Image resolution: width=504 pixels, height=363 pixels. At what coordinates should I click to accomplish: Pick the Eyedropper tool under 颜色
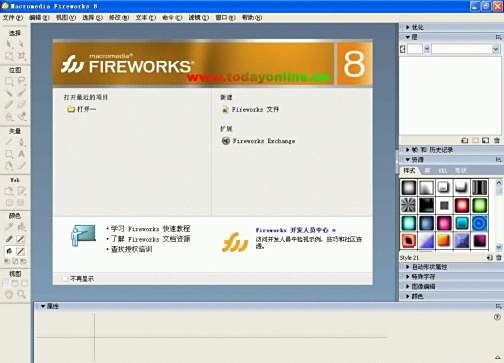tap(9, 227)
